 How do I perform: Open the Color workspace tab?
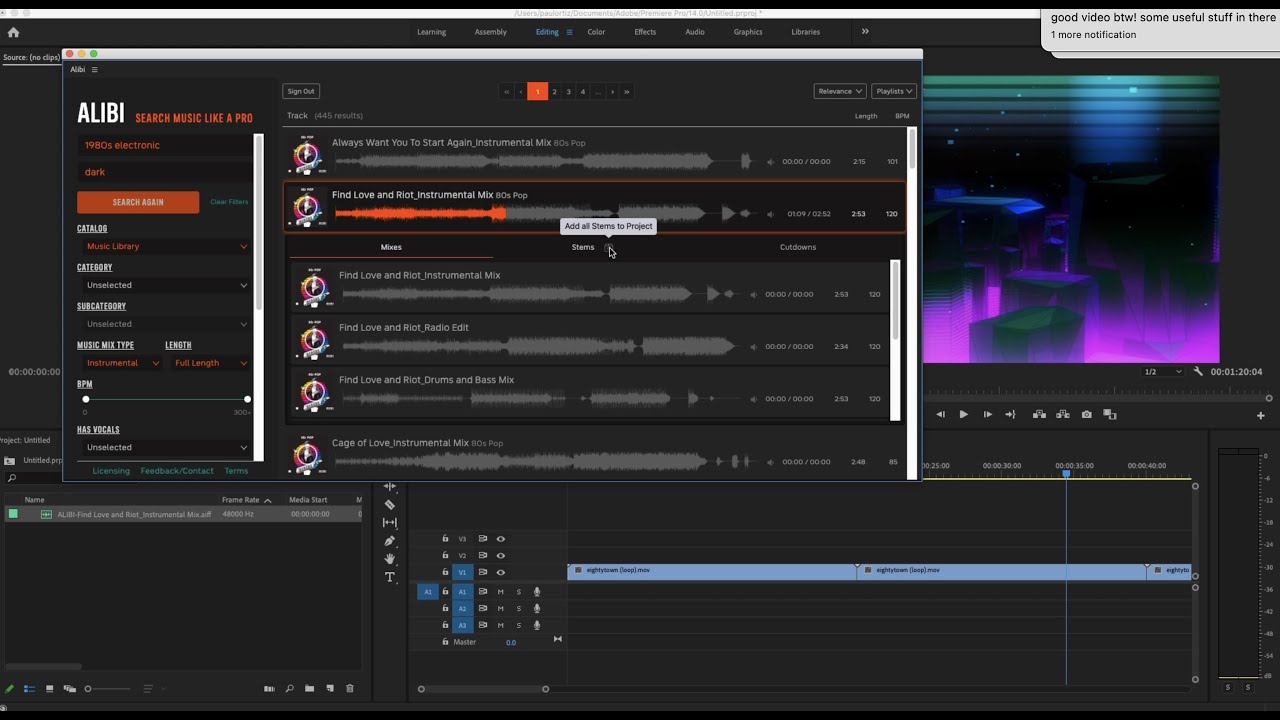[x=596, y=32]
